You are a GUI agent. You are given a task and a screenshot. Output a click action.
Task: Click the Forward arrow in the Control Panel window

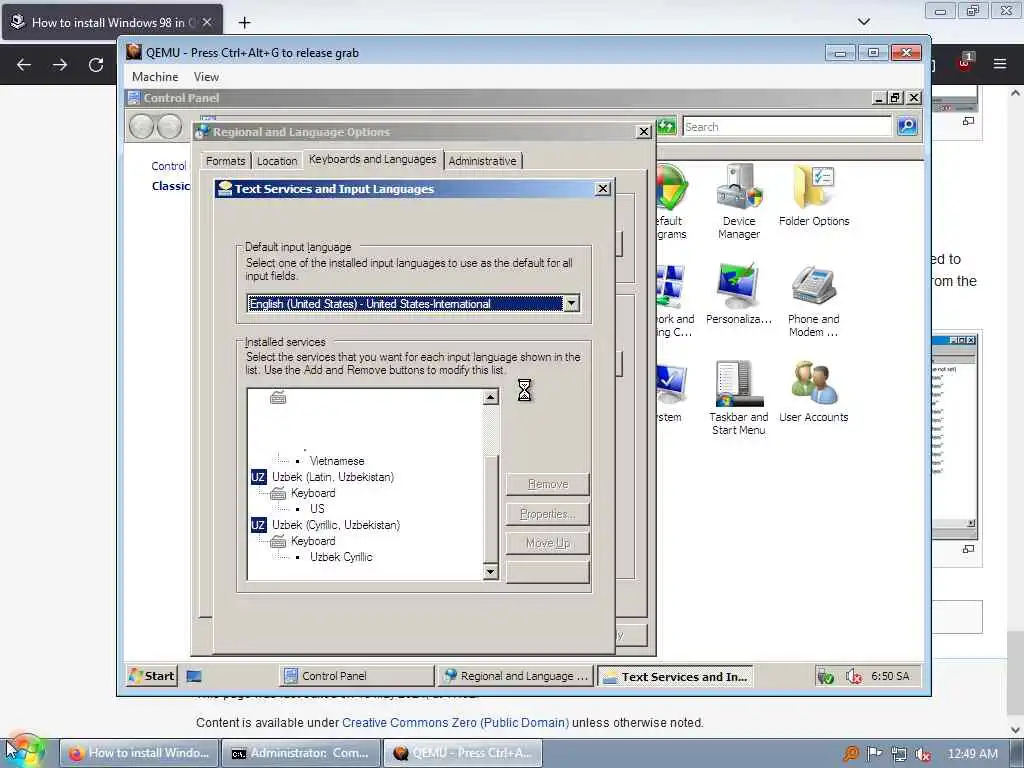tap(170, 126)
